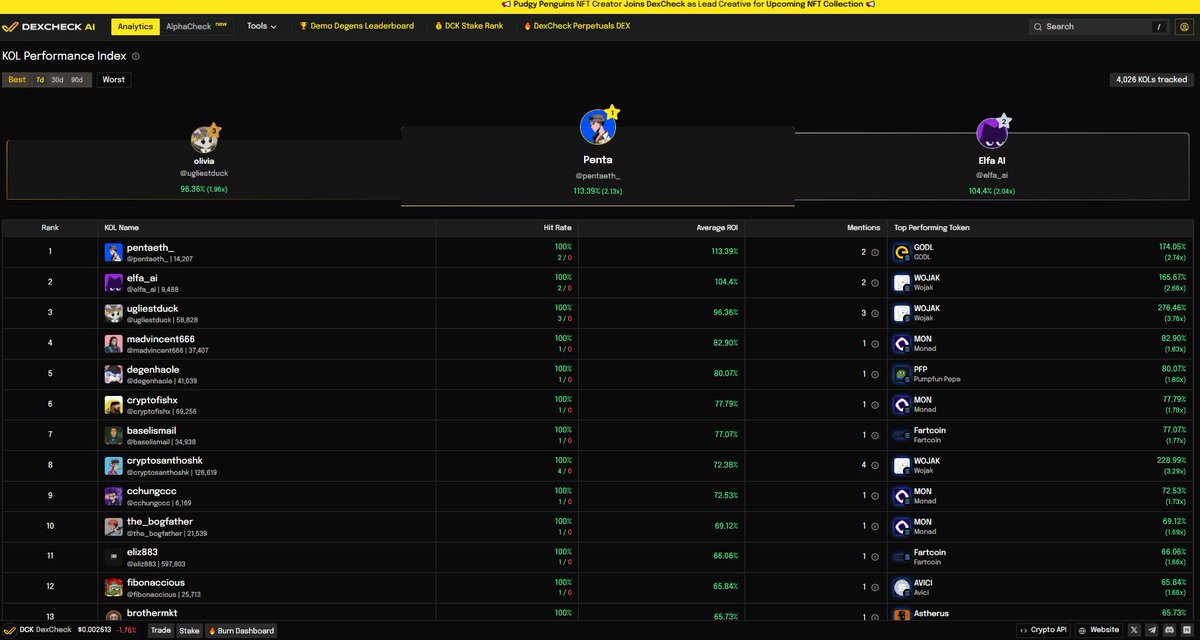
Task: Click the the_bogfather row avatar
Action: coord(113,527)
